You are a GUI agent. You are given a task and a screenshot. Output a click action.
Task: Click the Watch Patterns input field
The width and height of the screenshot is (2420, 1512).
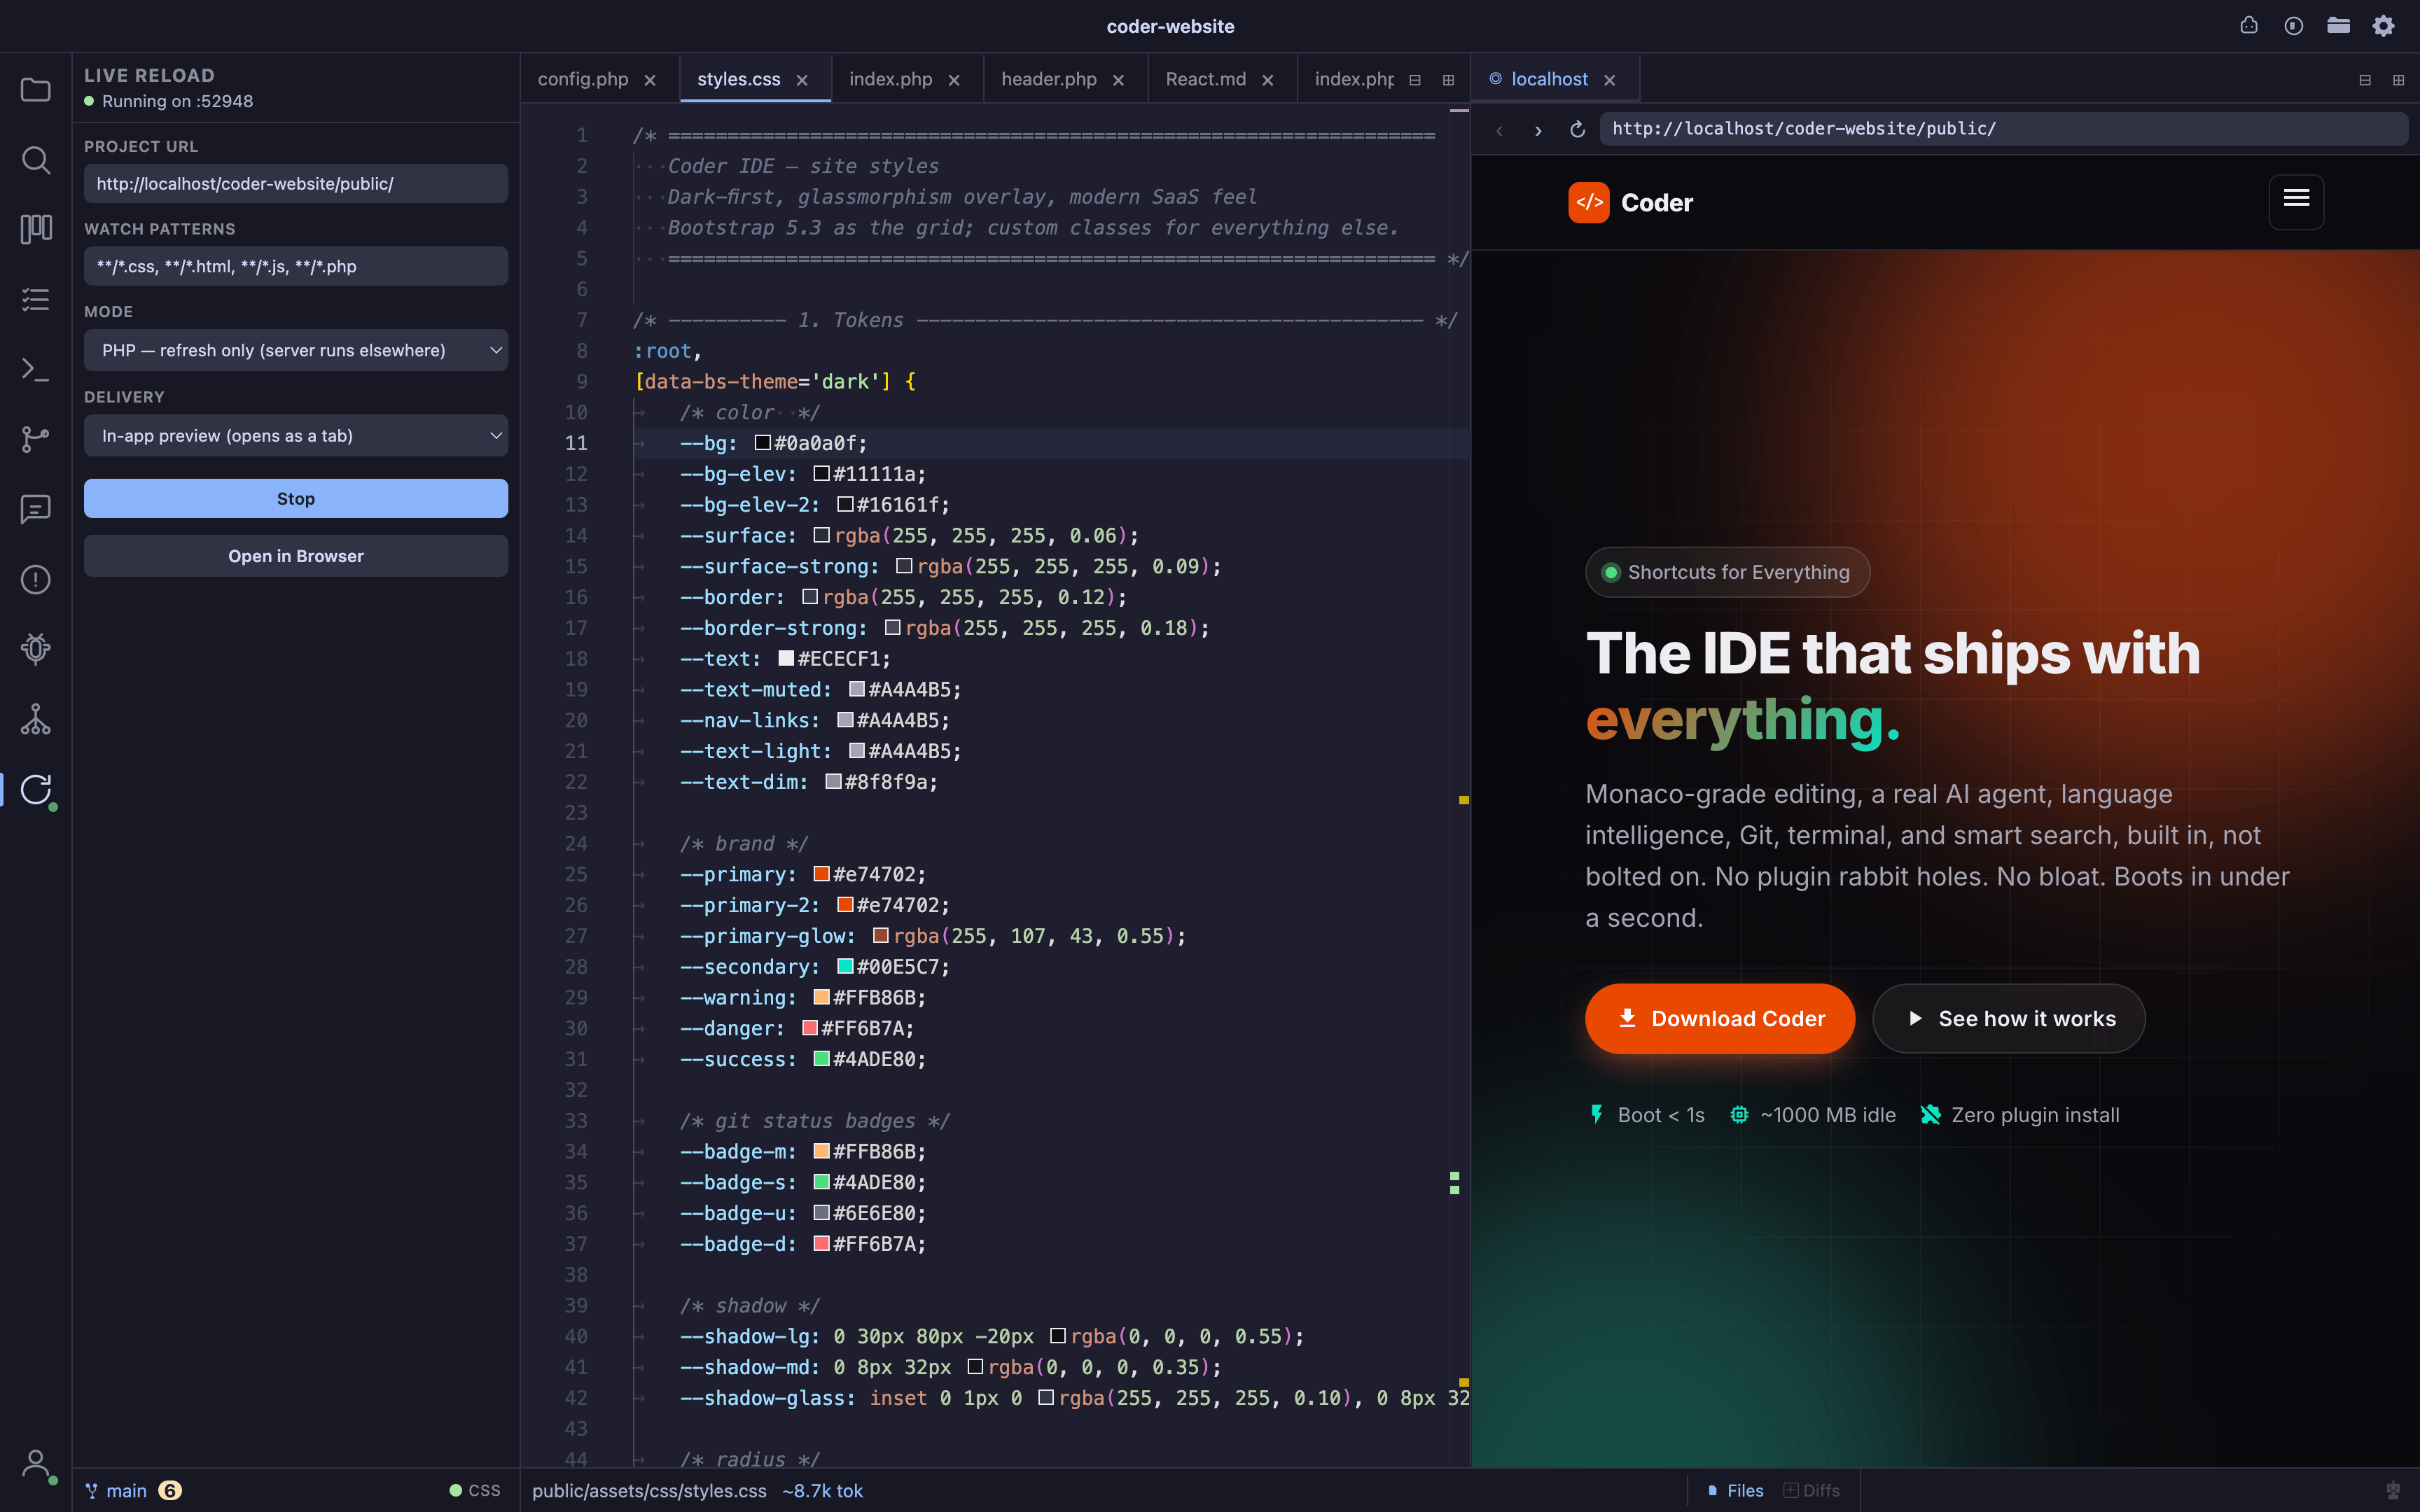point(296,266)
